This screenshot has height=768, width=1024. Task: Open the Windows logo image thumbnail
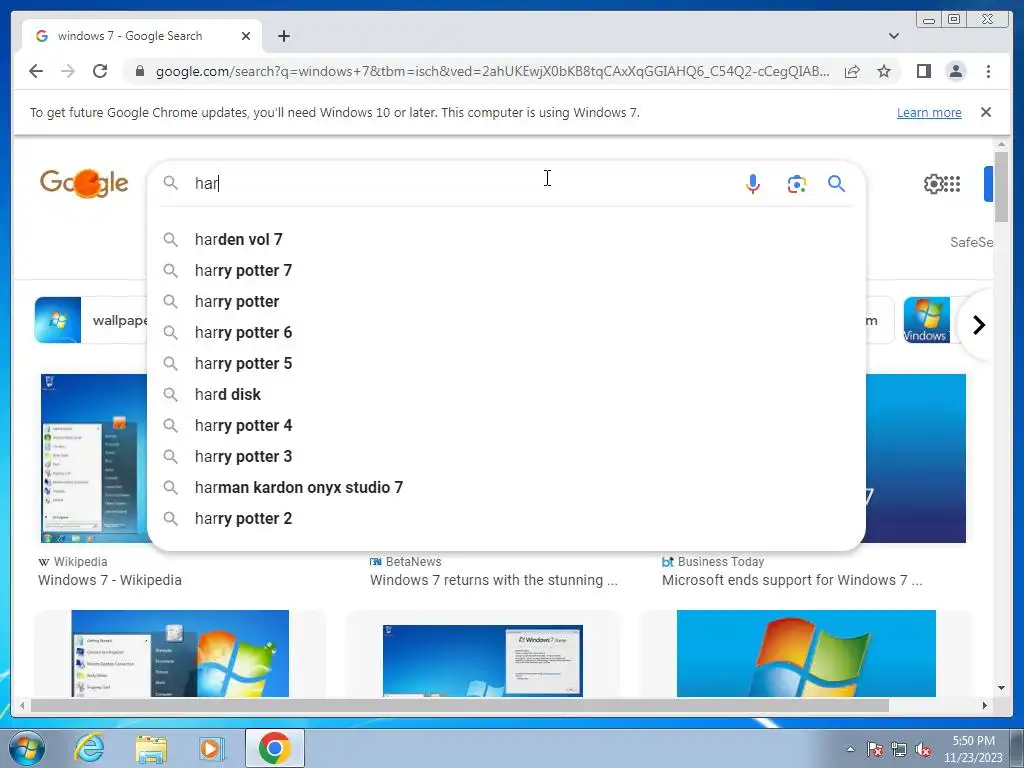pyautogui.click(x=806, y=653)
